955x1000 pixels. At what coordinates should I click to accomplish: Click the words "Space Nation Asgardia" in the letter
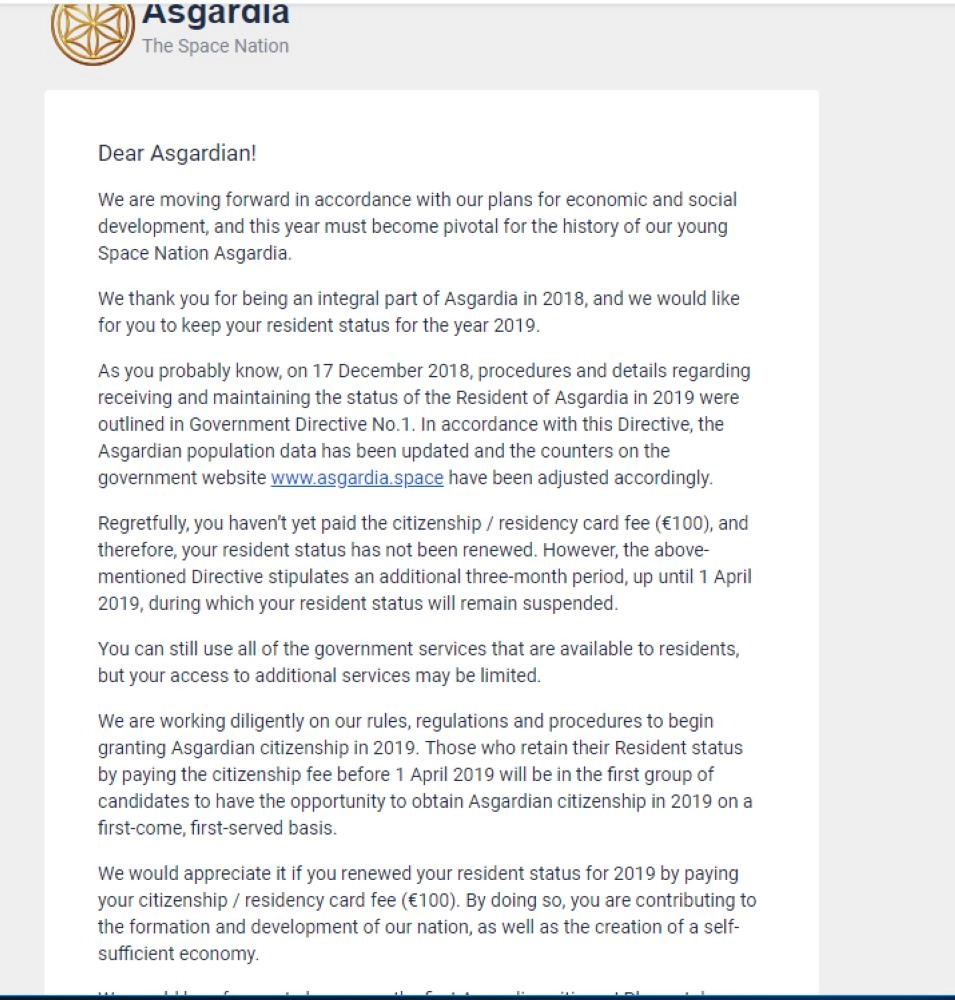tap(195, 253)
